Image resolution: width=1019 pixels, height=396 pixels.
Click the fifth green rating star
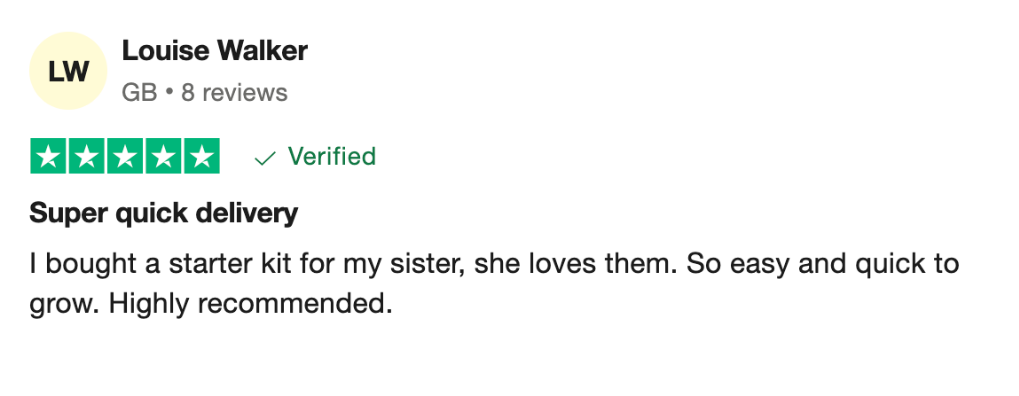click(201, 156)
